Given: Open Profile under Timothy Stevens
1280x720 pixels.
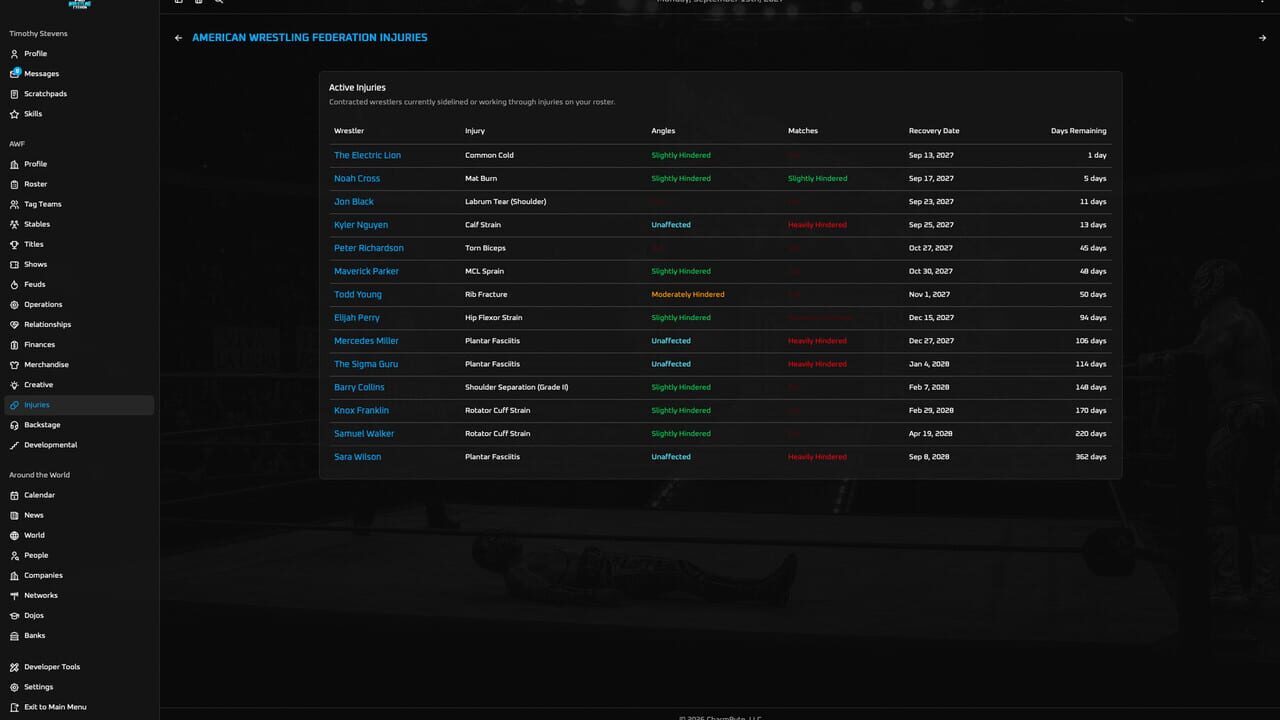Looking at the screenshot, I should [35, 54].
